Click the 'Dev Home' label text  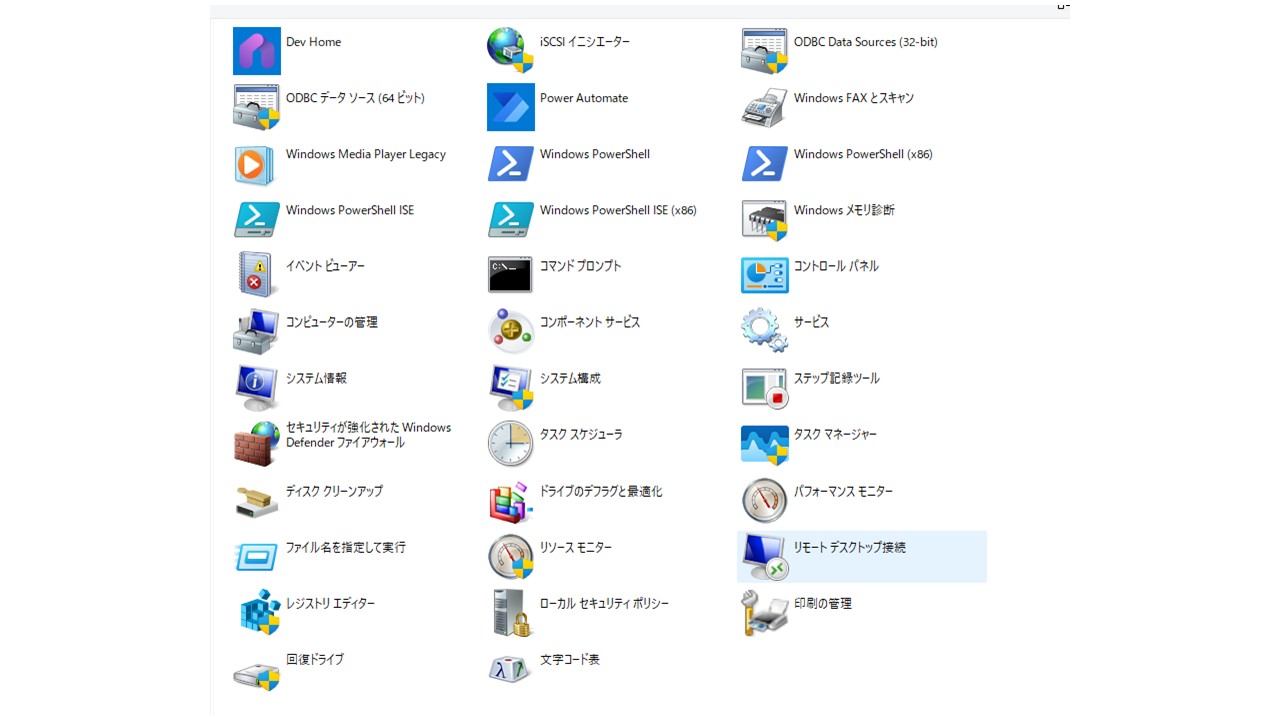point(313,42)
